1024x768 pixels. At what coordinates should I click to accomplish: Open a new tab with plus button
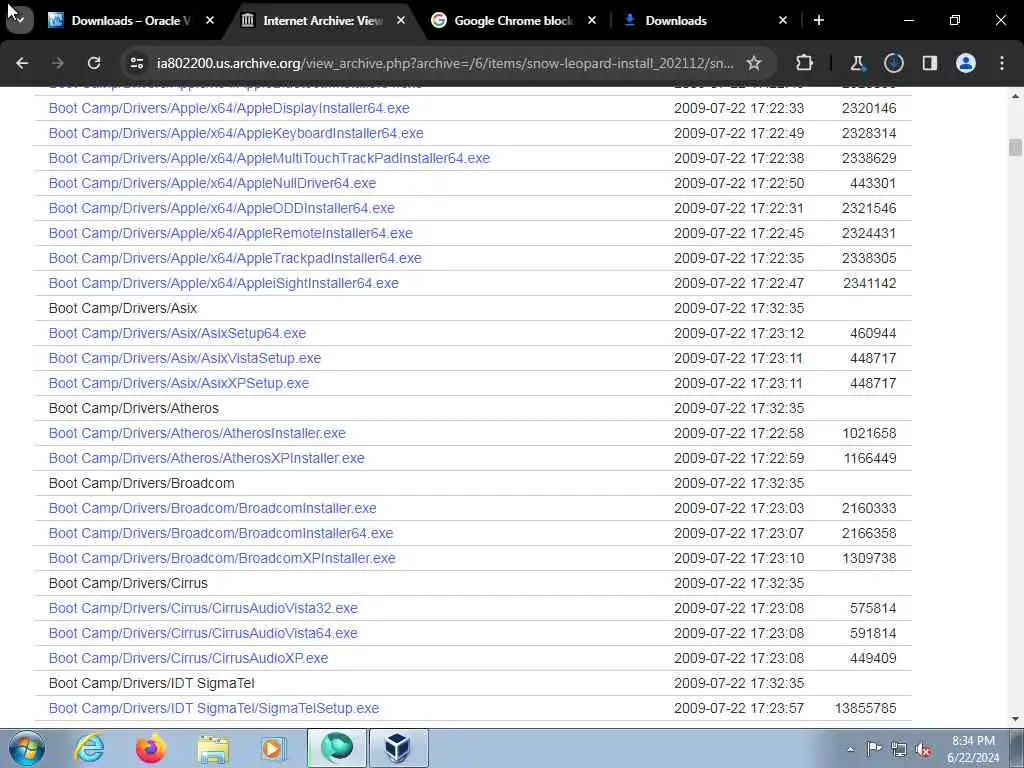[818, 20]
